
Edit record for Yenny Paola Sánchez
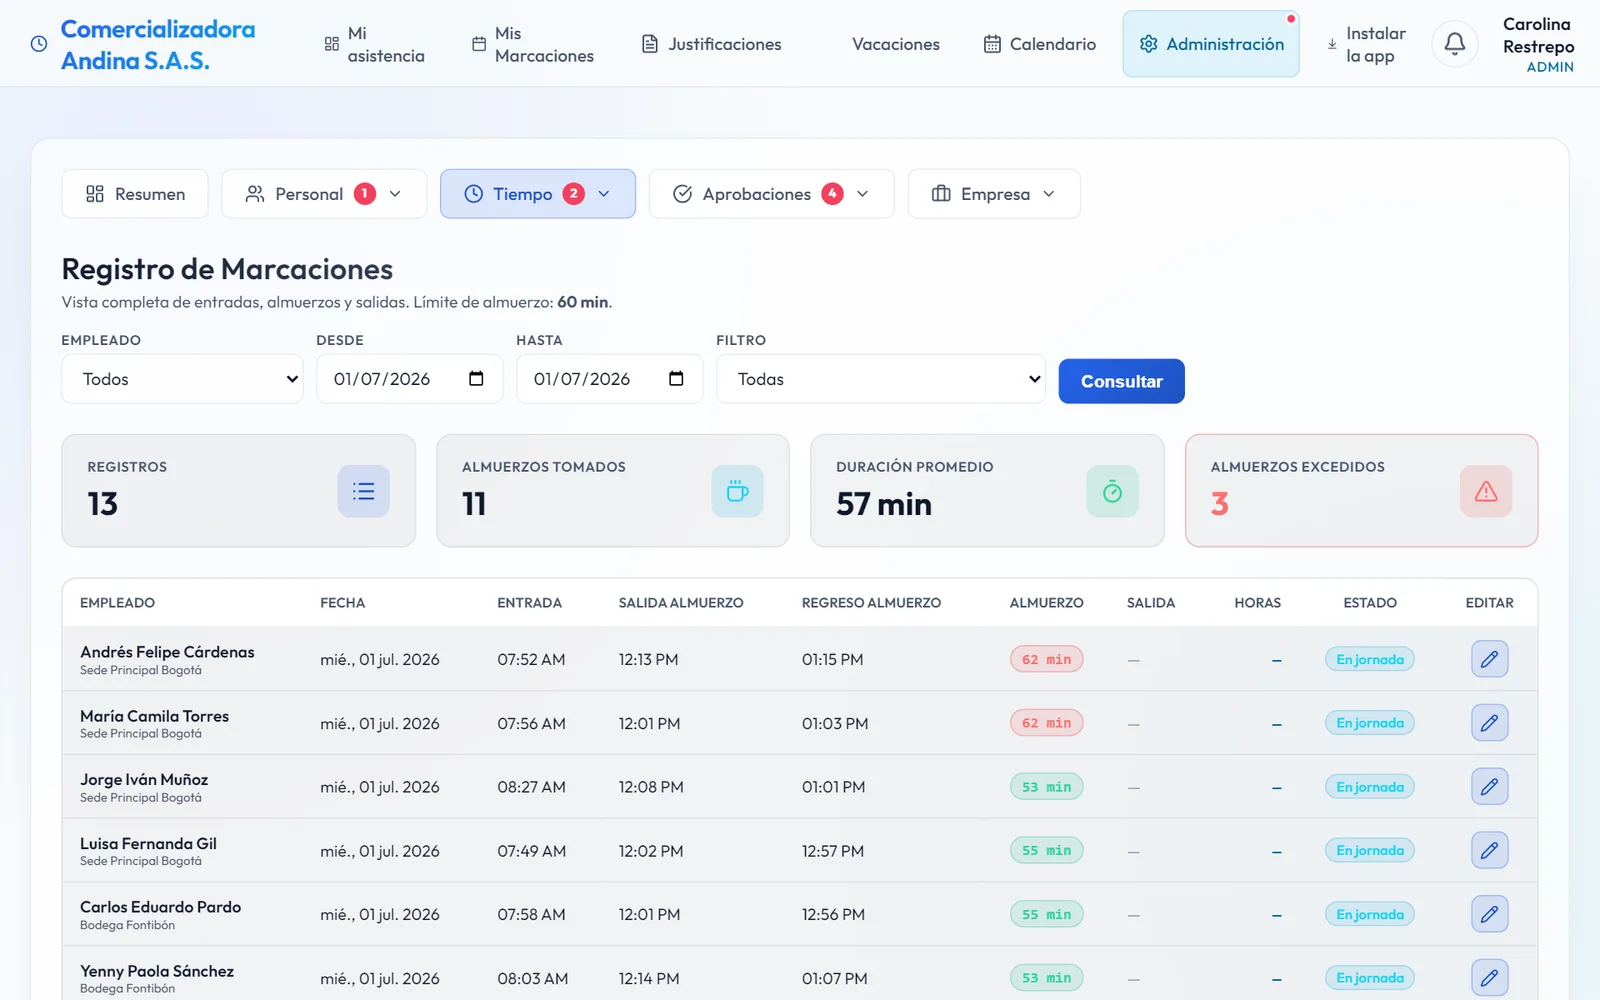coord(1489,978)
